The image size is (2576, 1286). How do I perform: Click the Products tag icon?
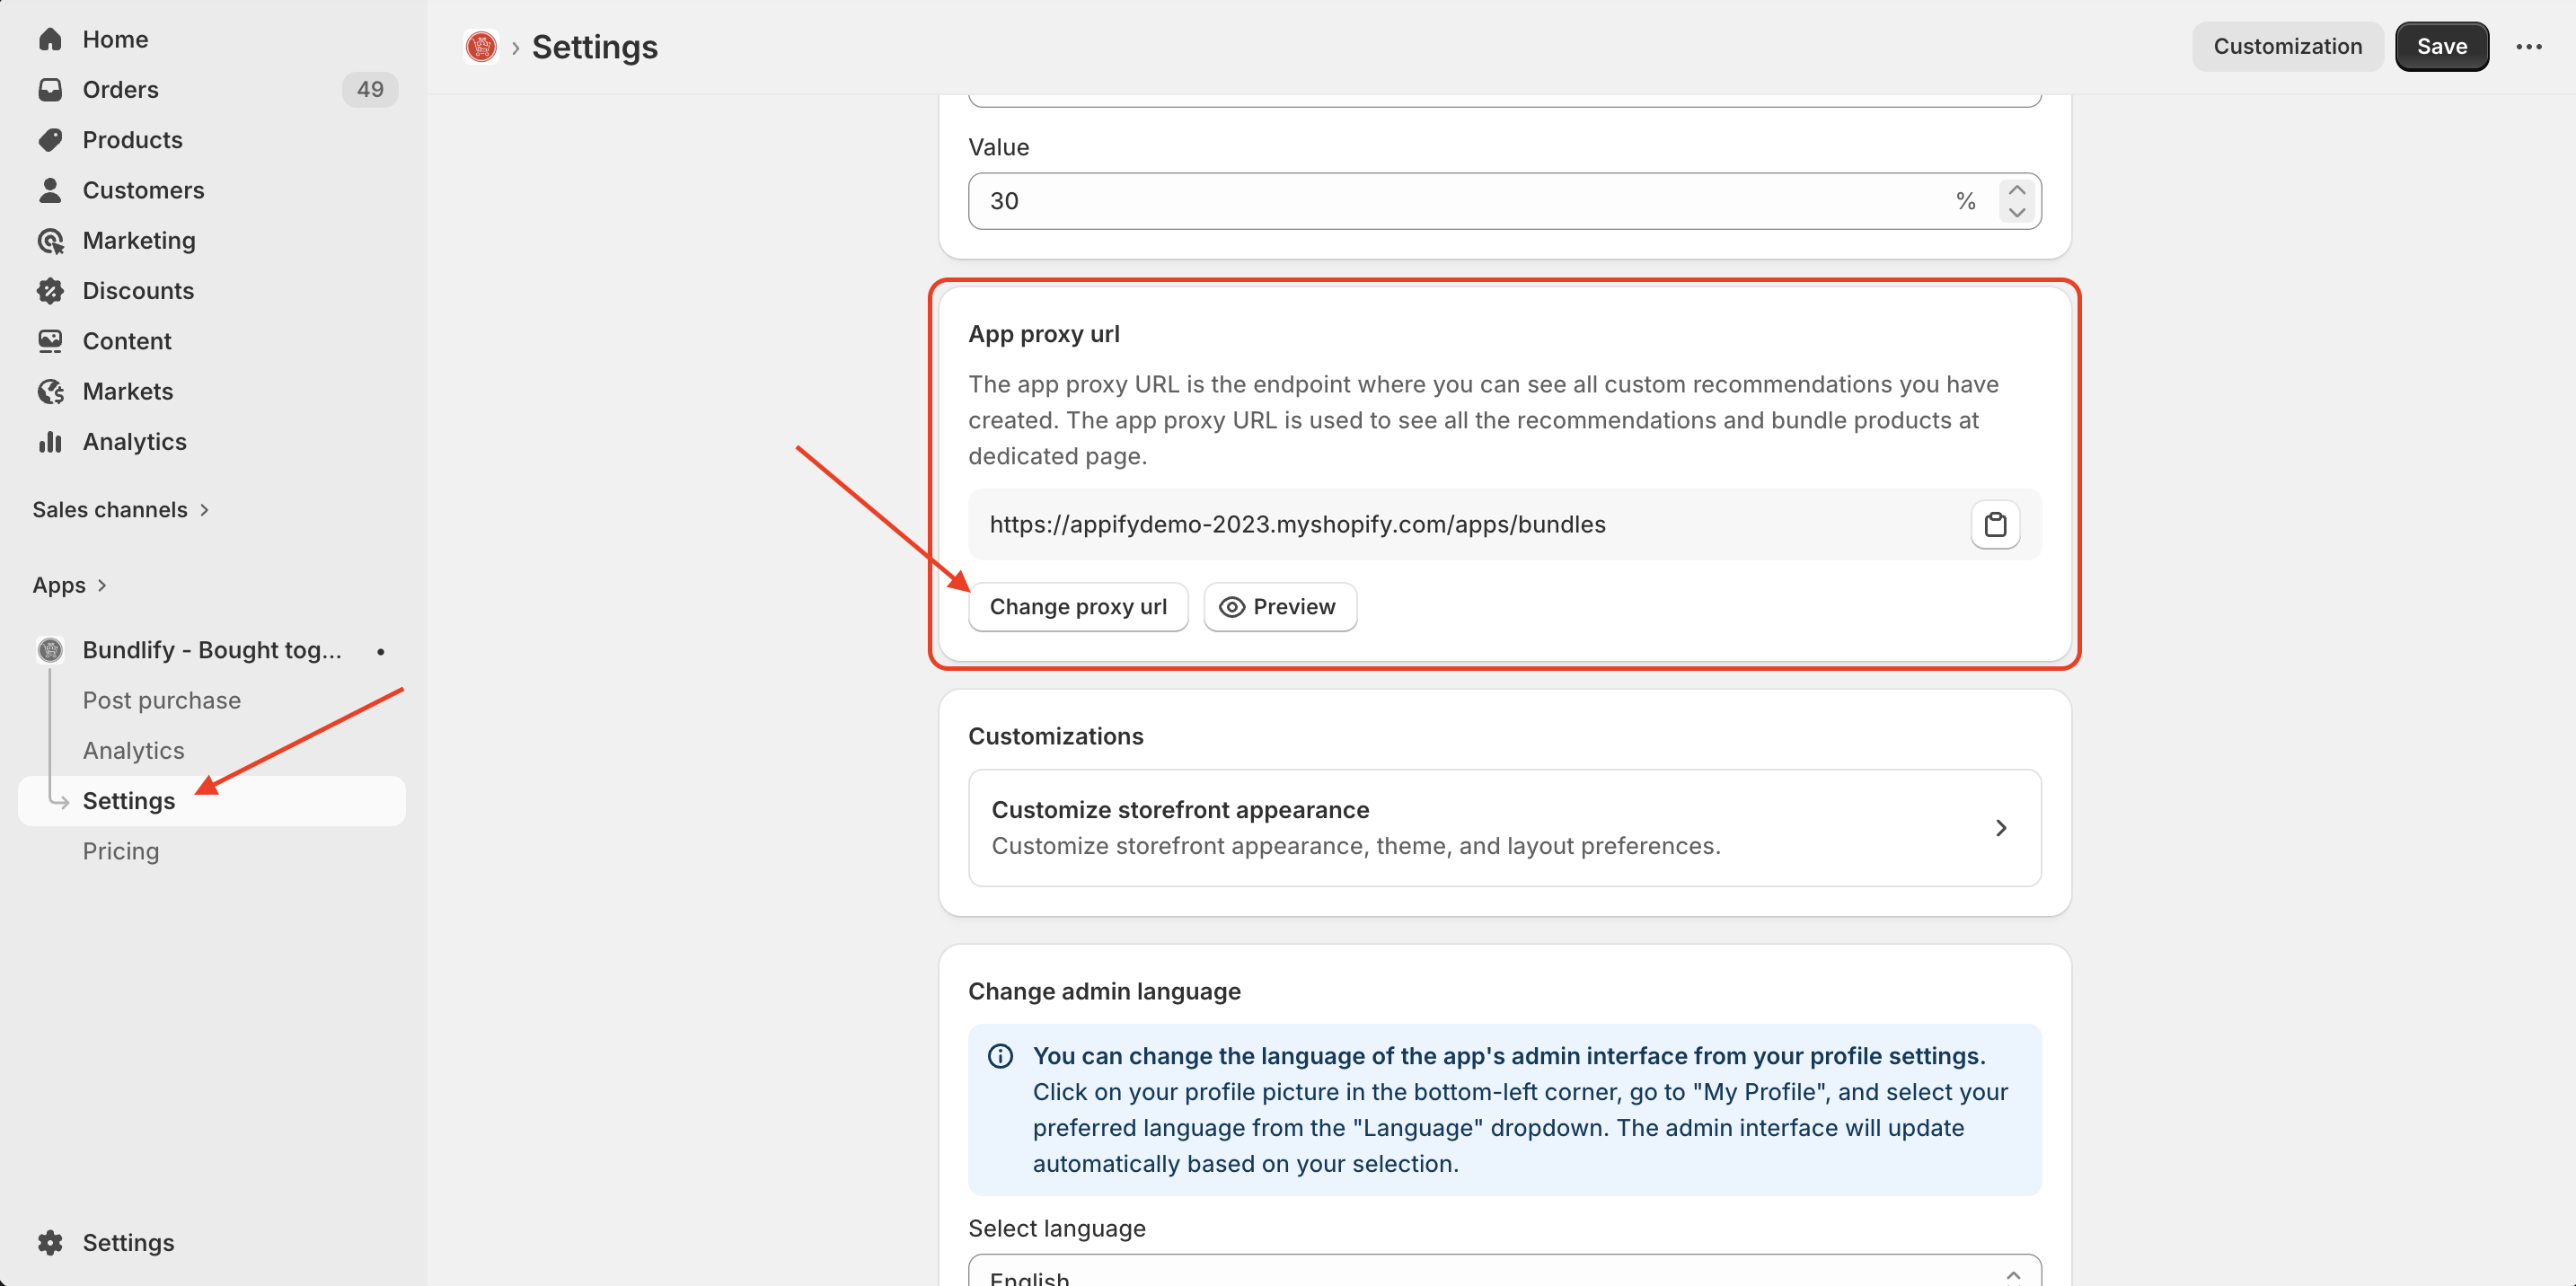[50, 140]
